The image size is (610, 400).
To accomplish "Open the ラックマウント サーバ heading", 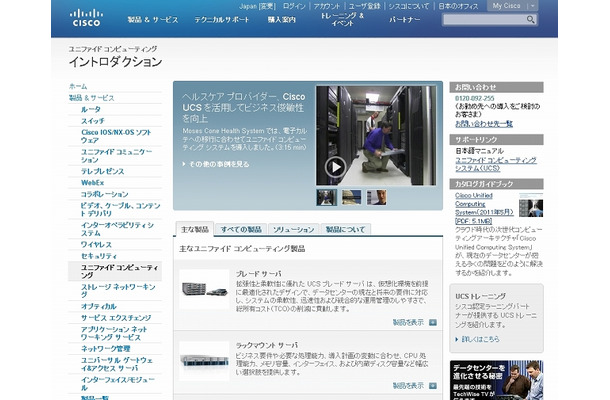I will pyautogui.click(x=267, y=345).
